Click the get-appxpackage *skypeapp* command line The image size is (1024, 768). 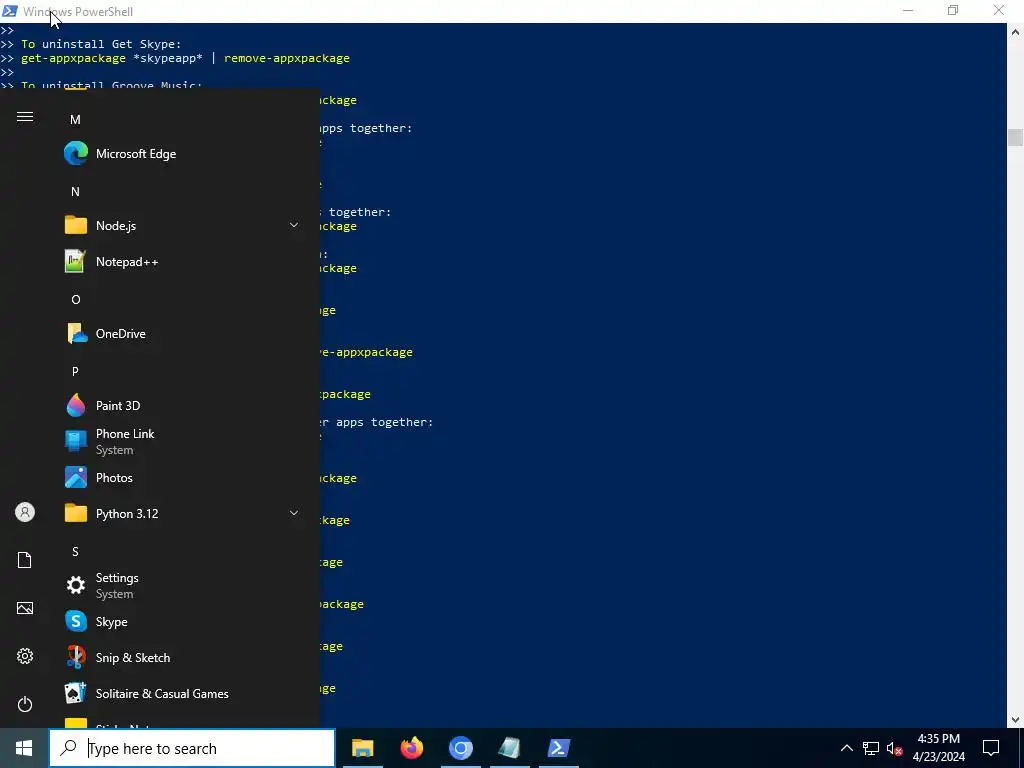tap(185, 58)
